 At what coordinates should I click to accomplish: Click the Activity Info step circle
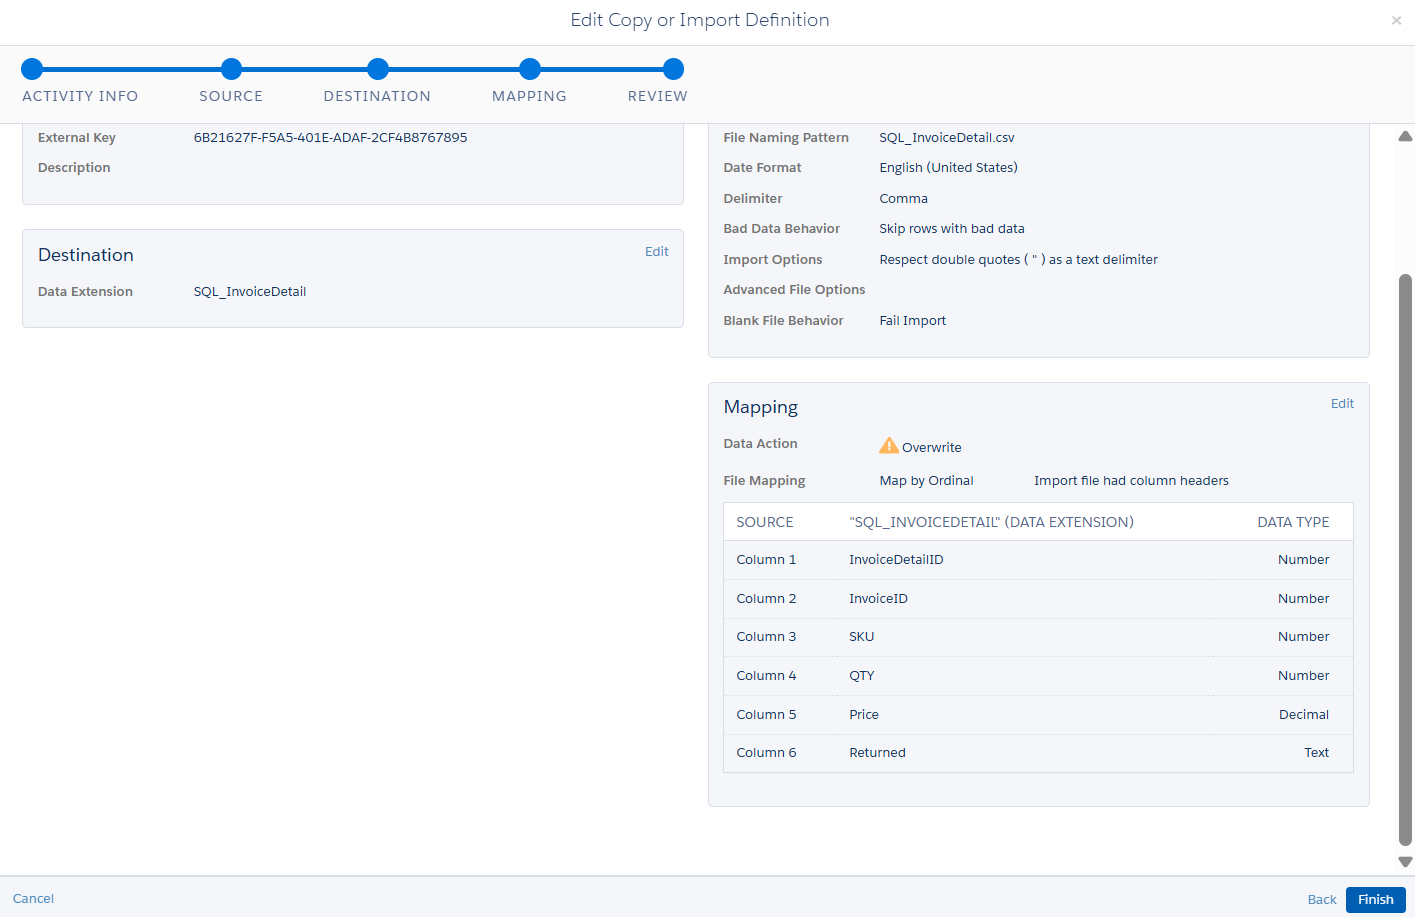(x=32, y=69)
